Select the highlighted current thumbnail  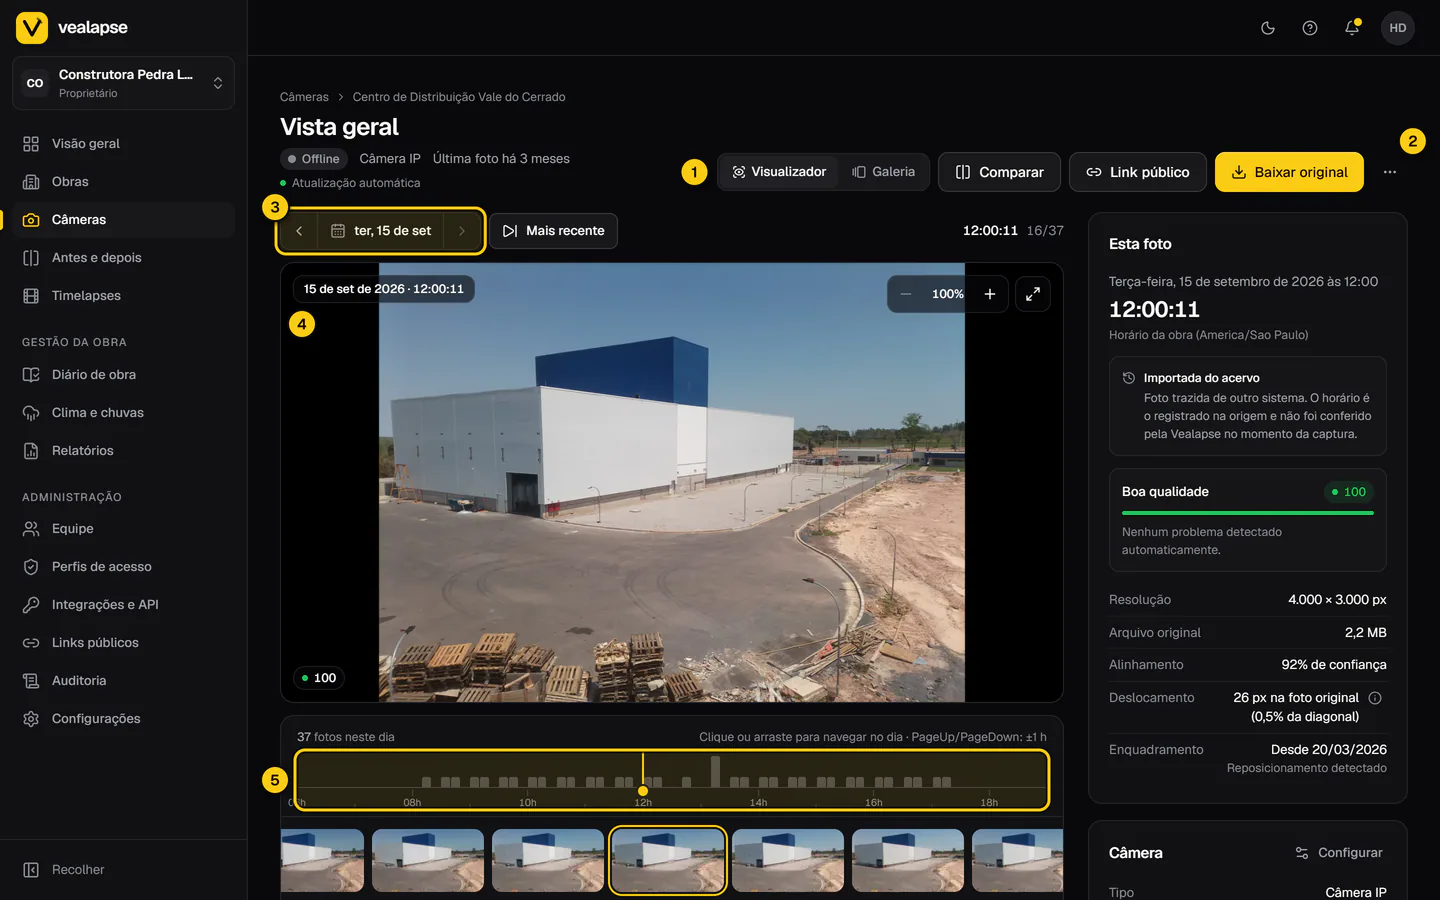click(x=668, y=860)
